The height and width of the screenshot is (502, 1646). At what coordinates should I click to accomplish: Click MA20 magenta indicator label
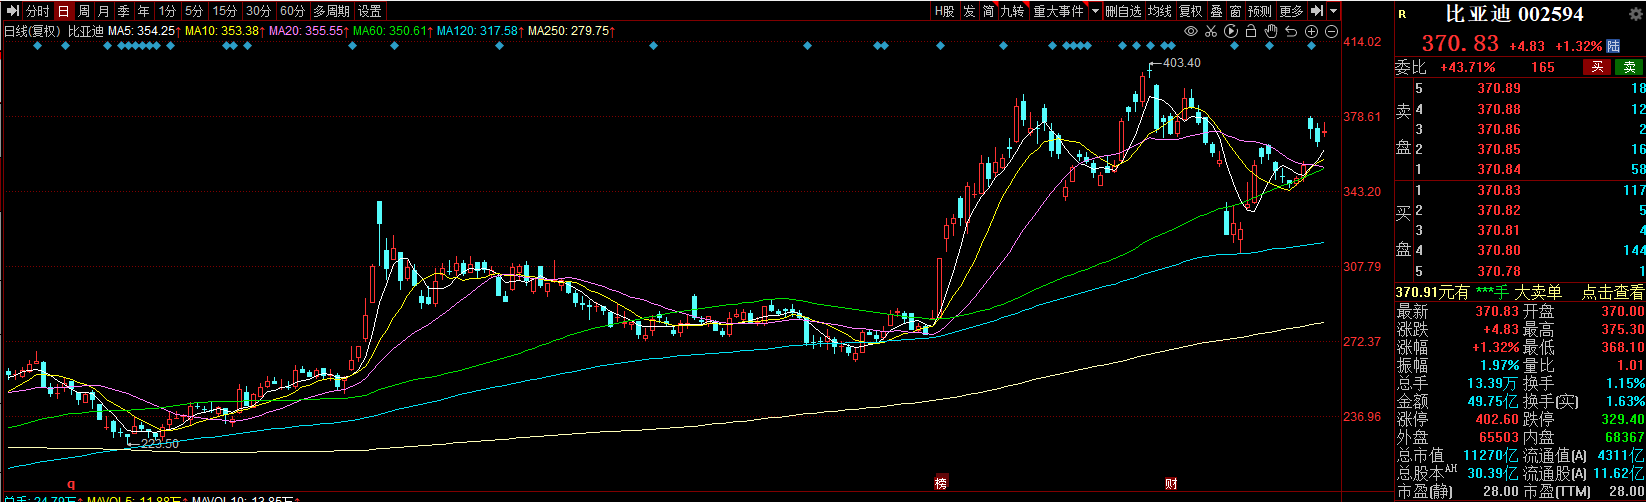pyautogui.click(x=309, y=31)
